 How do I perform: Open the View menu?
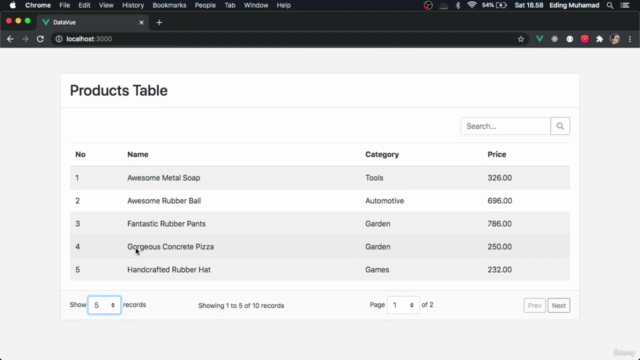click(106, 5)
